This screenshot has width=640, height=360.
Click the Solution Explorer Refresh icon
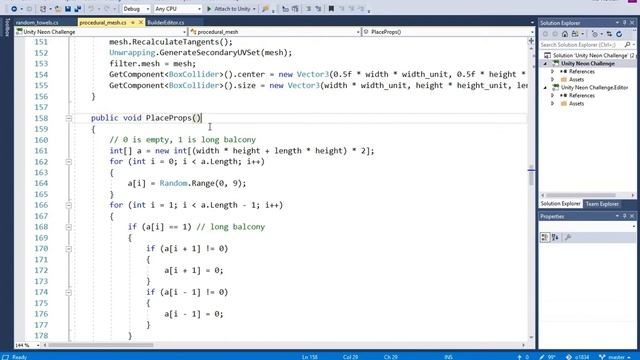coord(619,34)
